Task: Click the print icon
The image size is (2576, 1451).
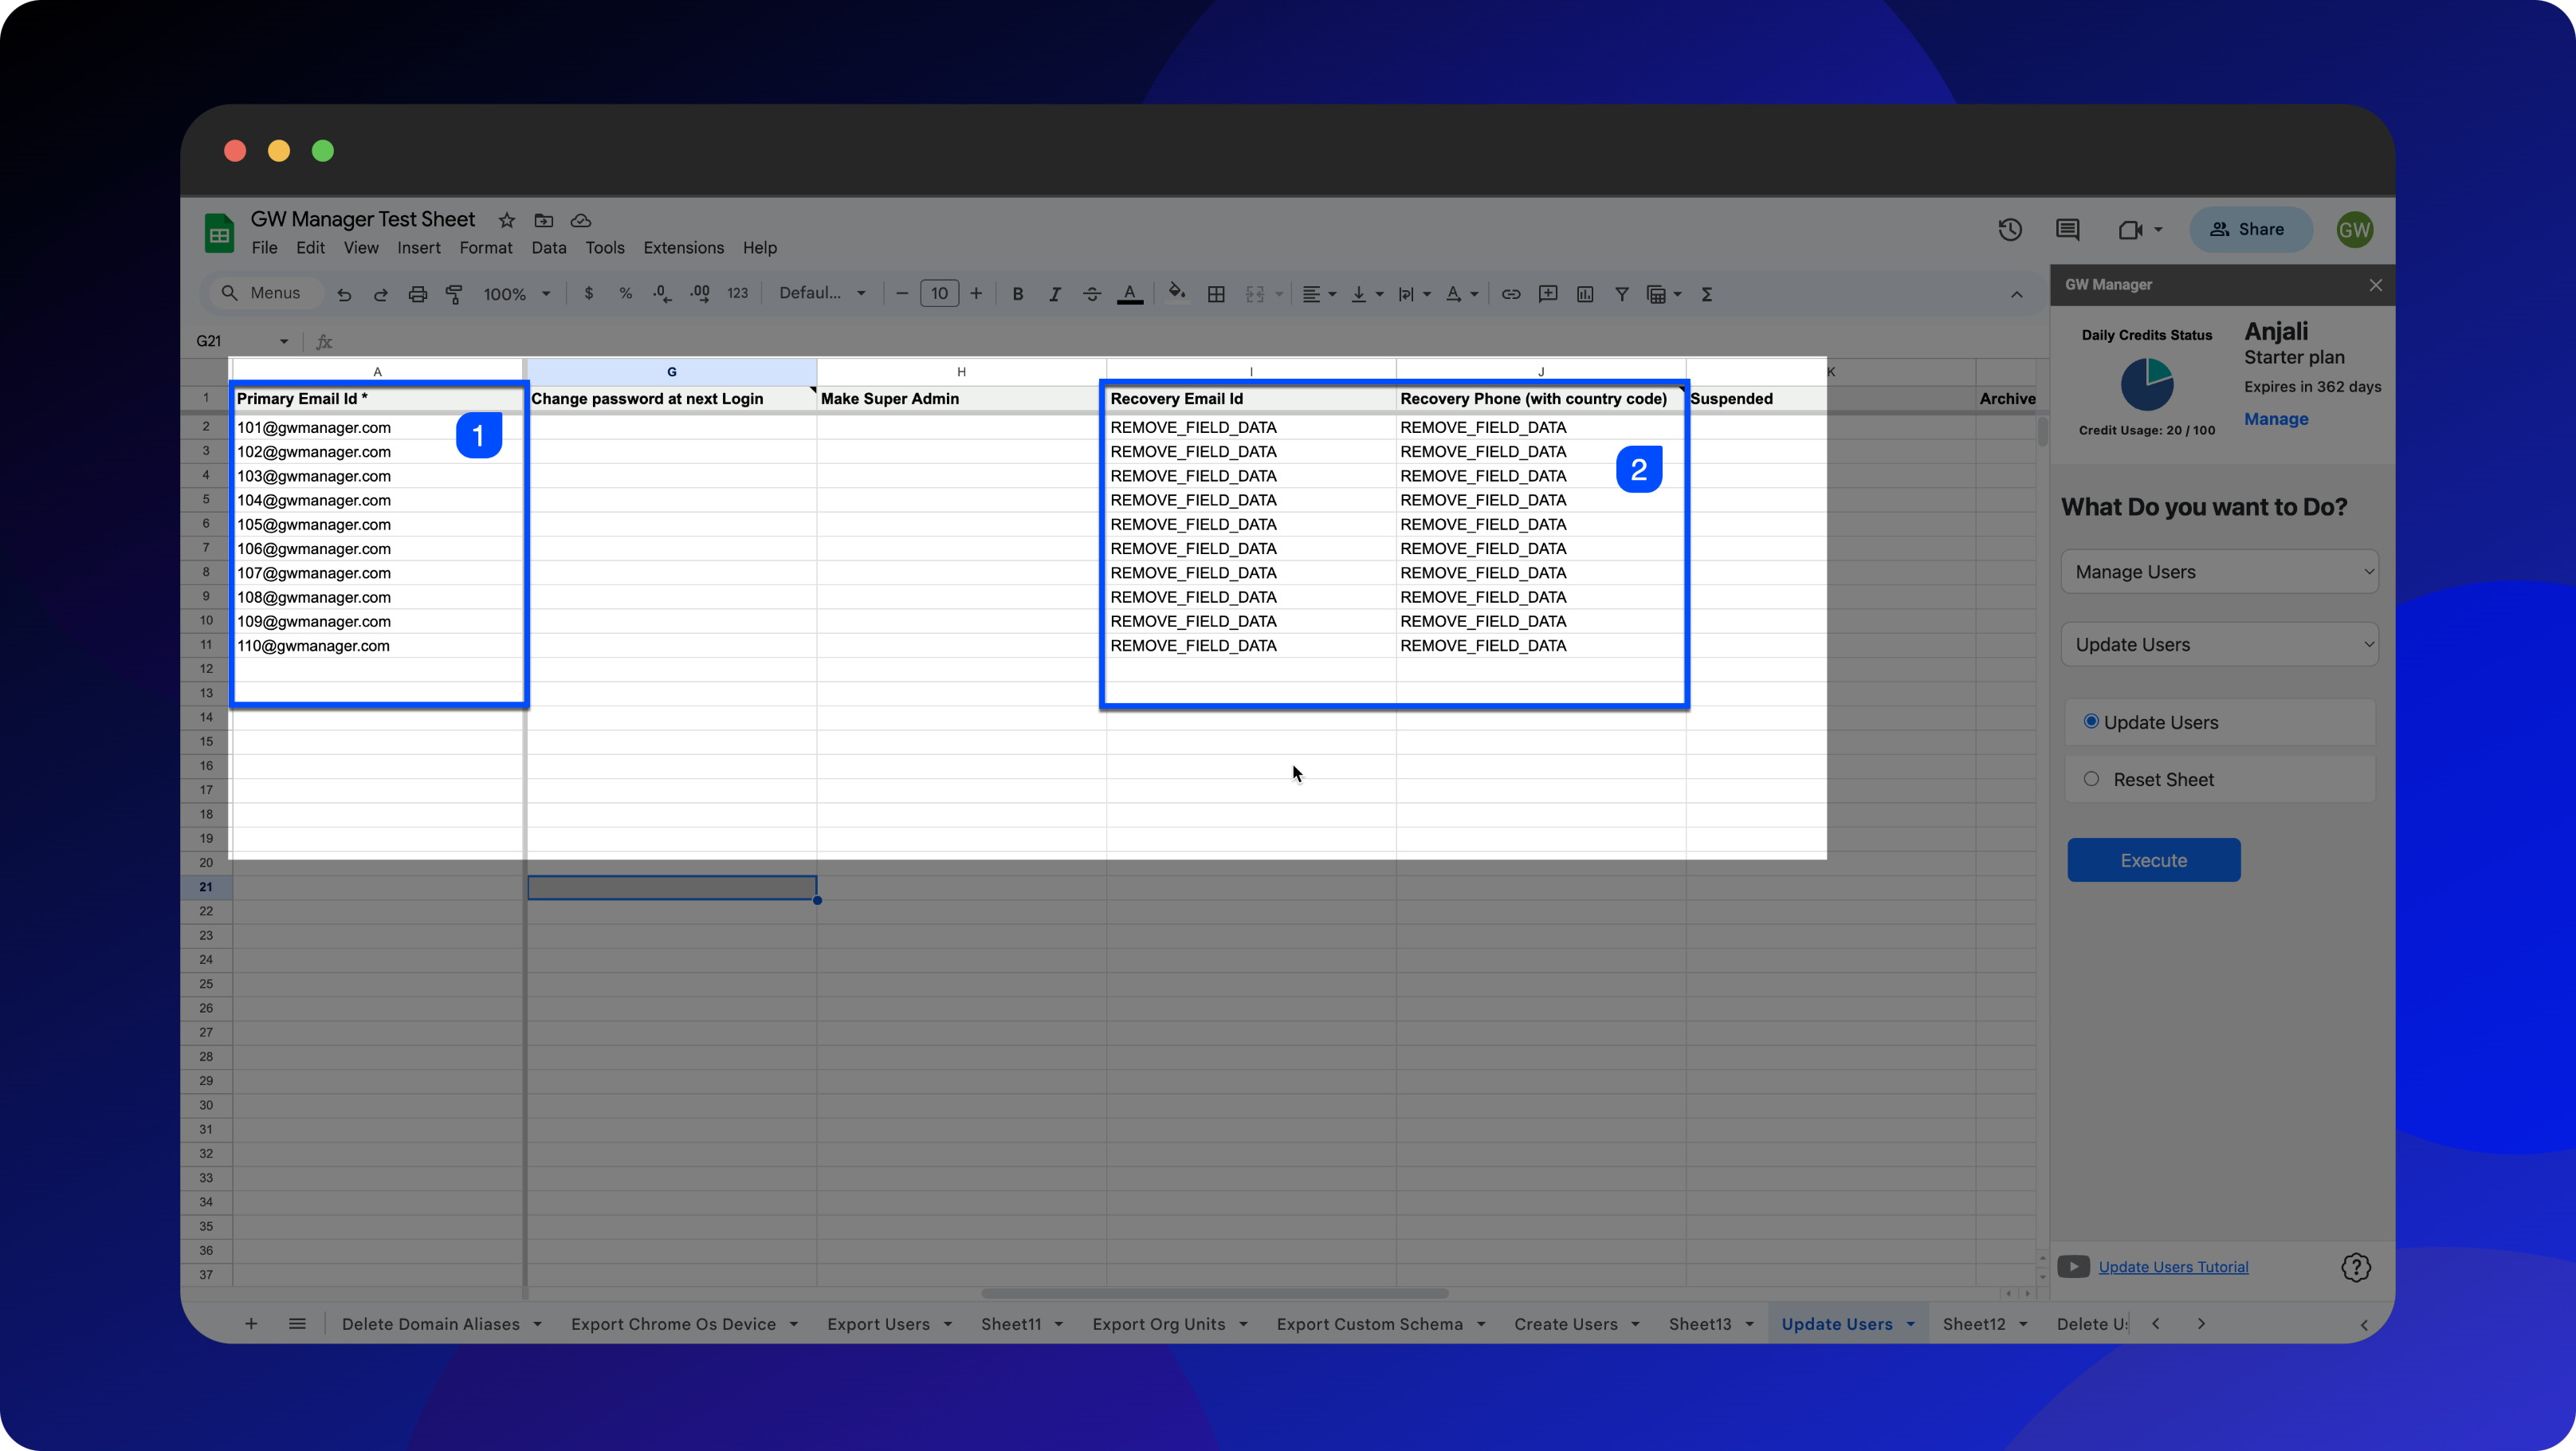Action: [x=417, y=294]
